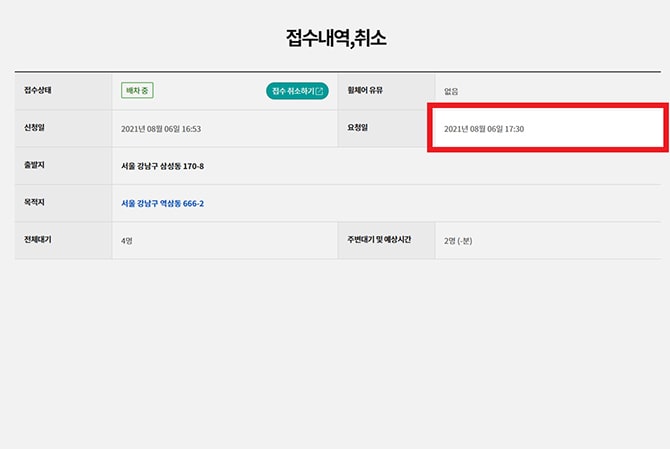Click the 신청일 label
670x449 pixels.
[x=34, y=127]
